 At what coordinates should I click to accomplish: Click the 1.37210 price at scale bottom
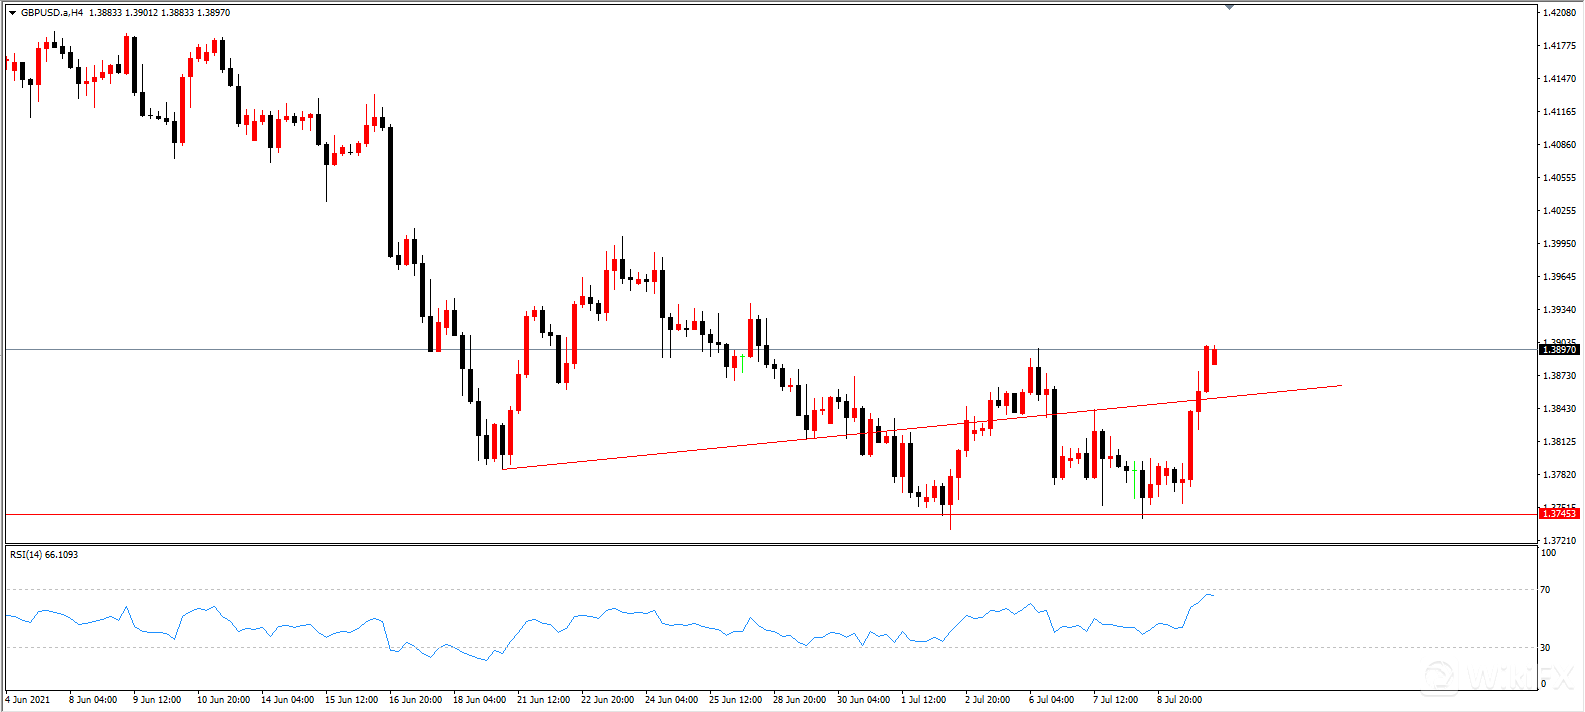[1559, 541]
